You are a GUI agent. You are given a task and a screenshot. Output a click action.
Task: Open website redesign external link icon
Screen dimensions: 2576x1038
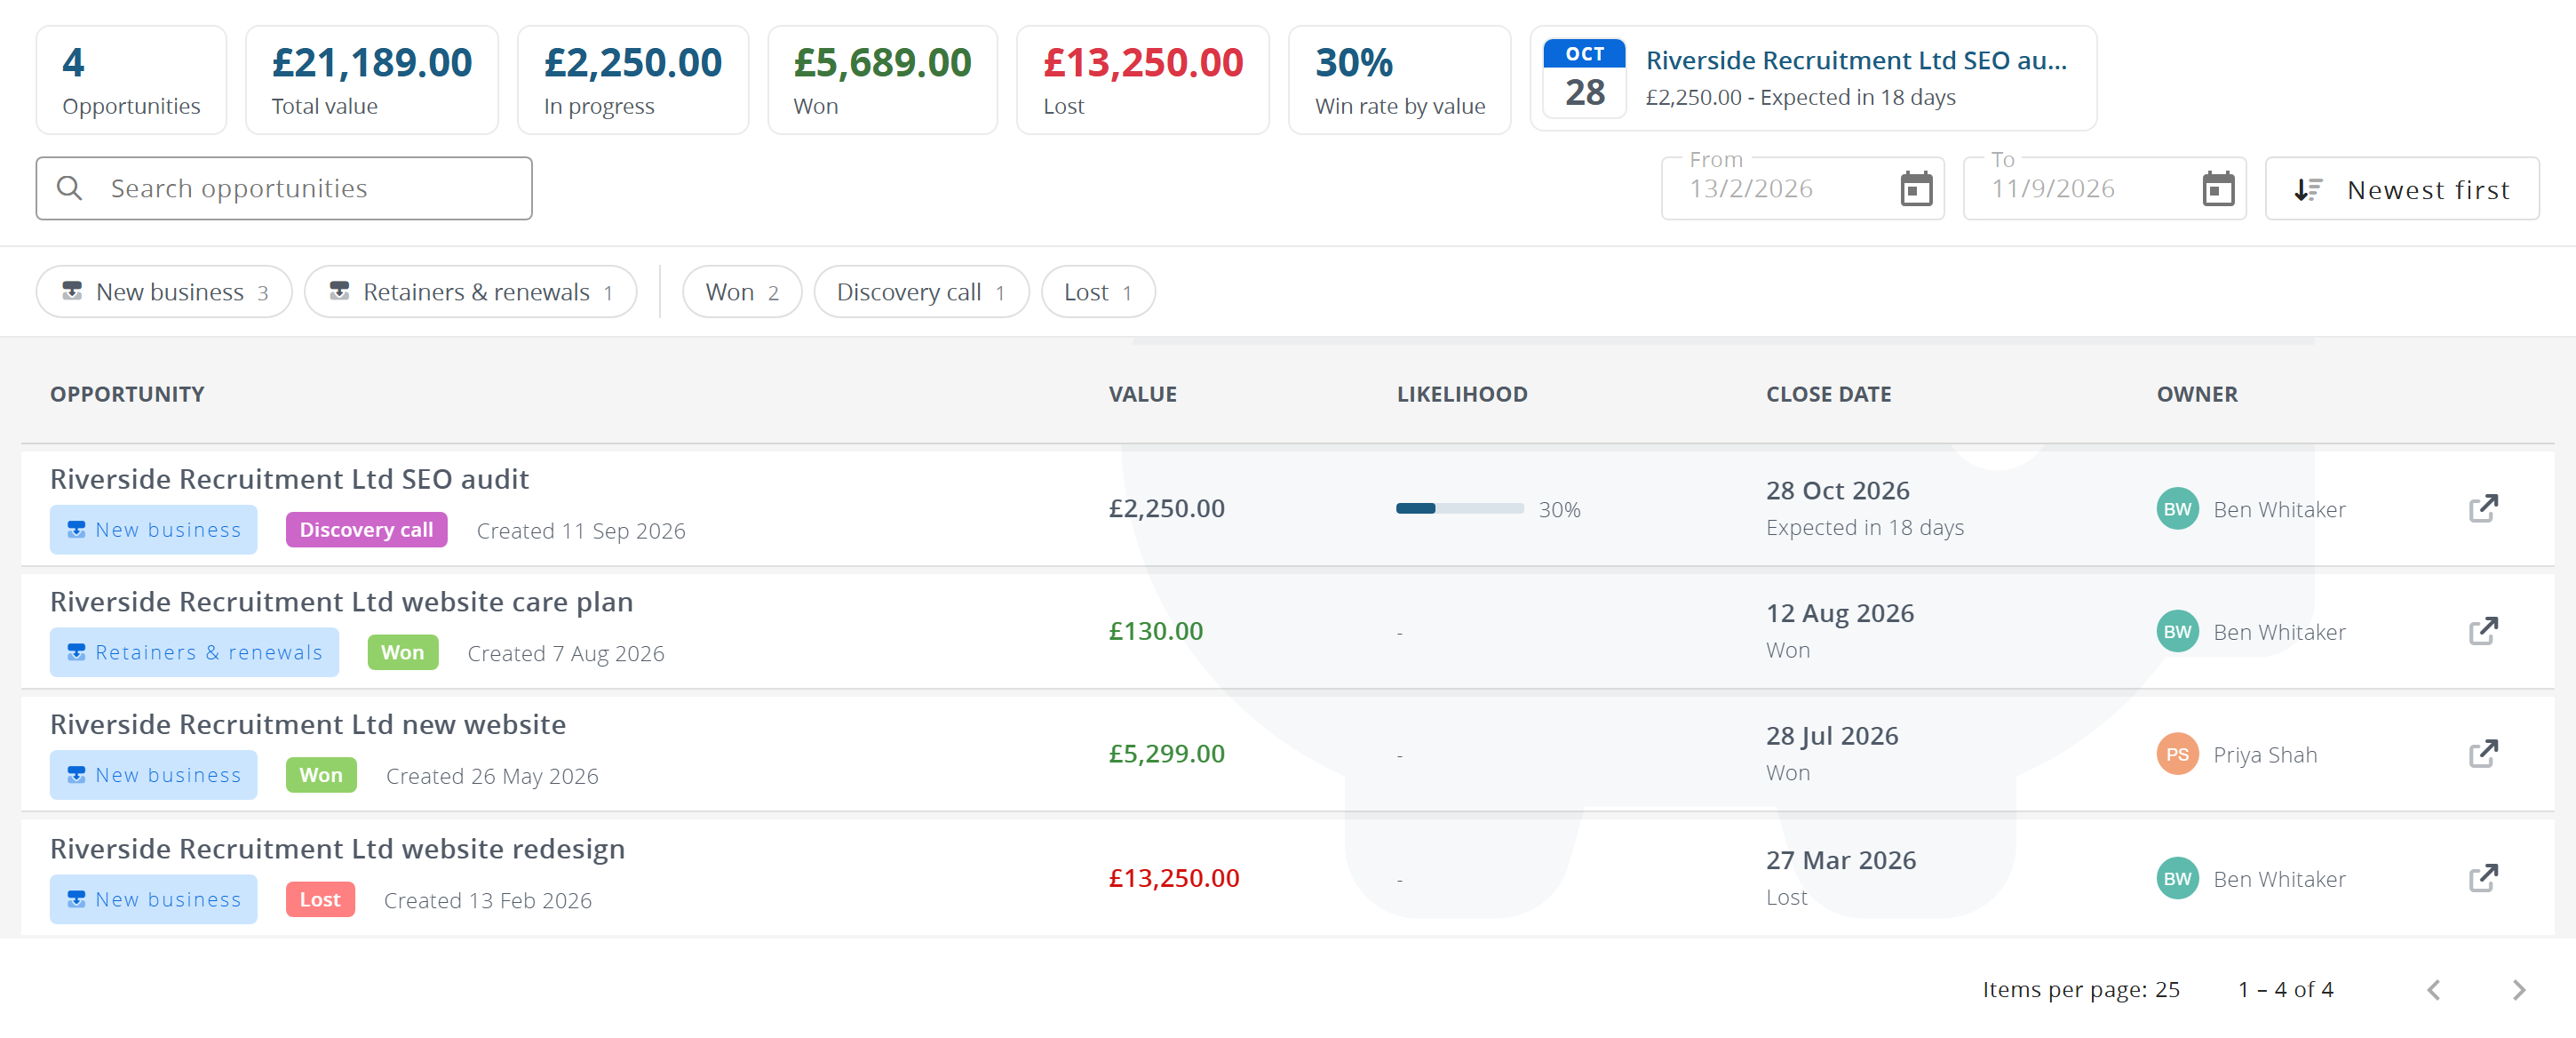[x=2482, y=878]
